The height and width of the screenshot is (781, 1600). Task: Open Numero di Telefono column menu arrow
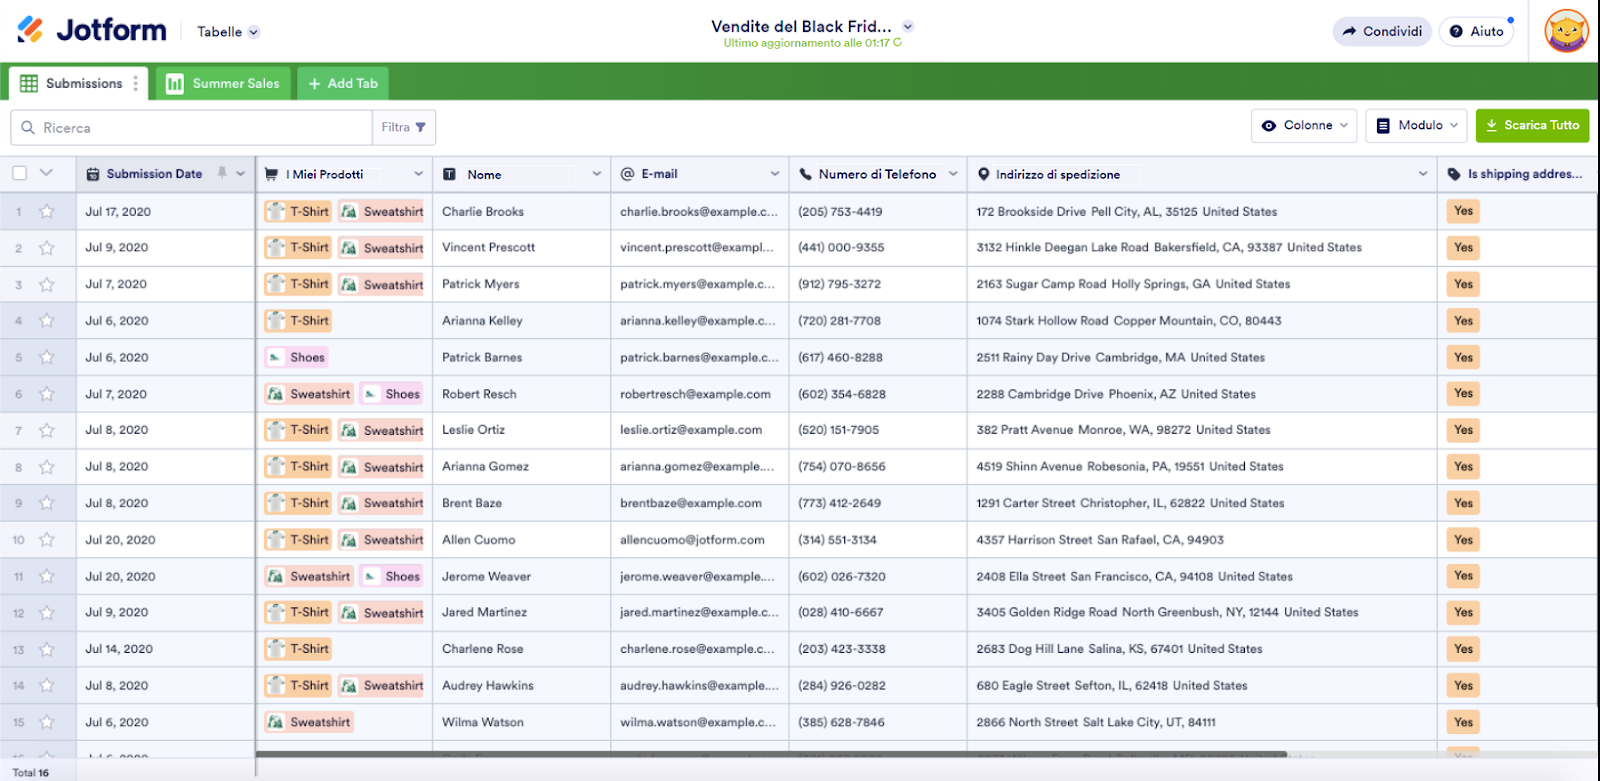(x=952, y=174)
